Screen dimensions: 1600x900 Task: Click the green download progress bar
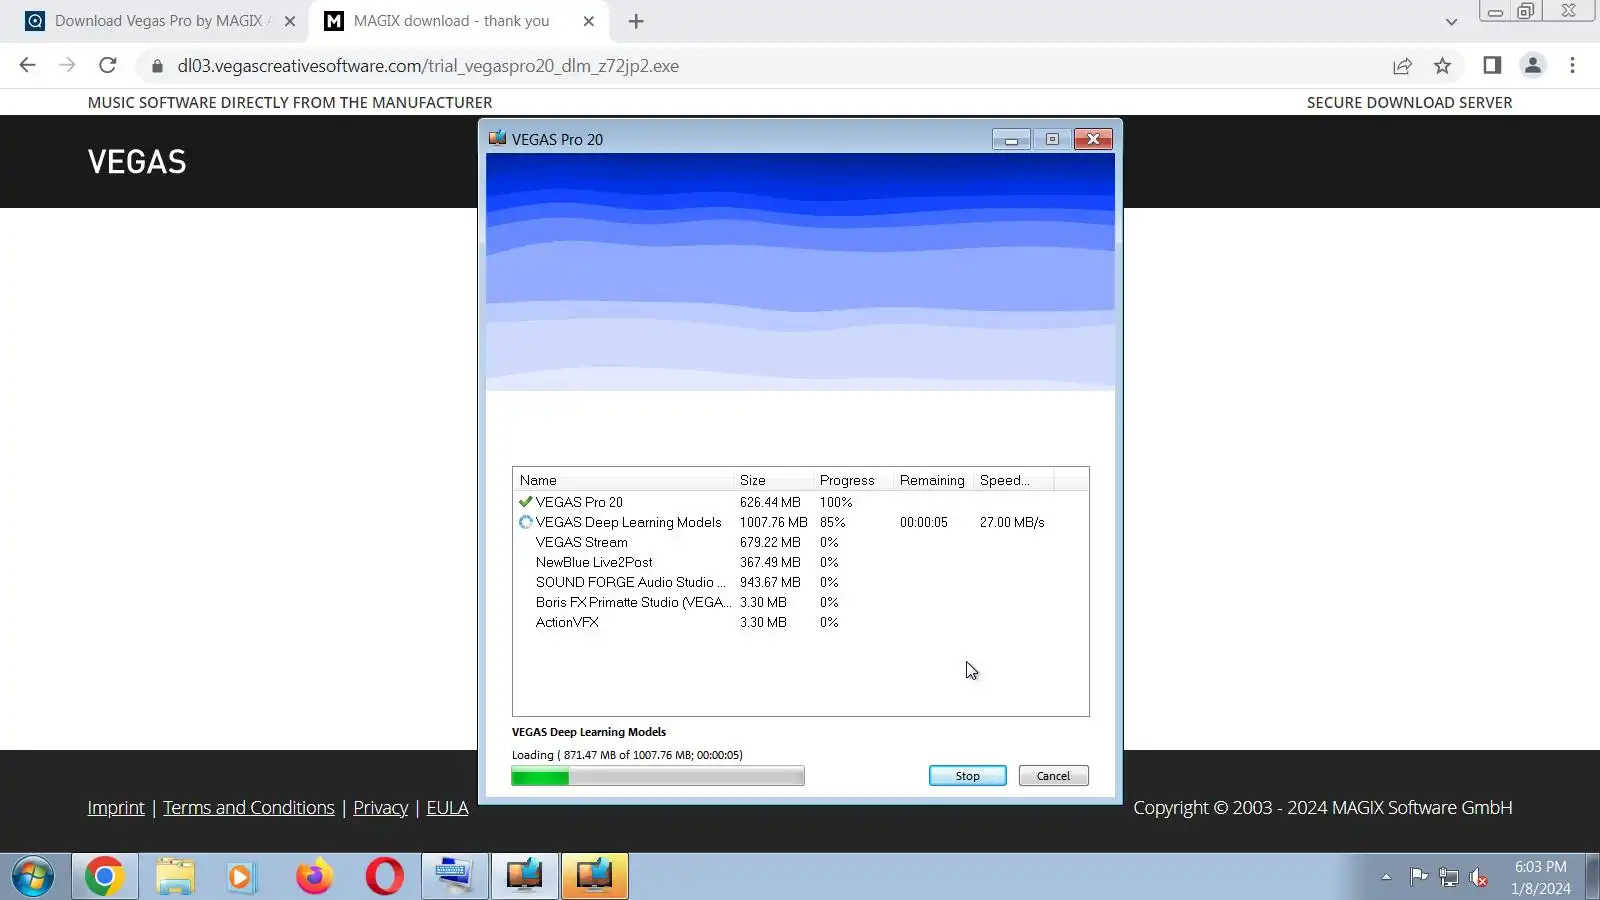coord(657,776)
